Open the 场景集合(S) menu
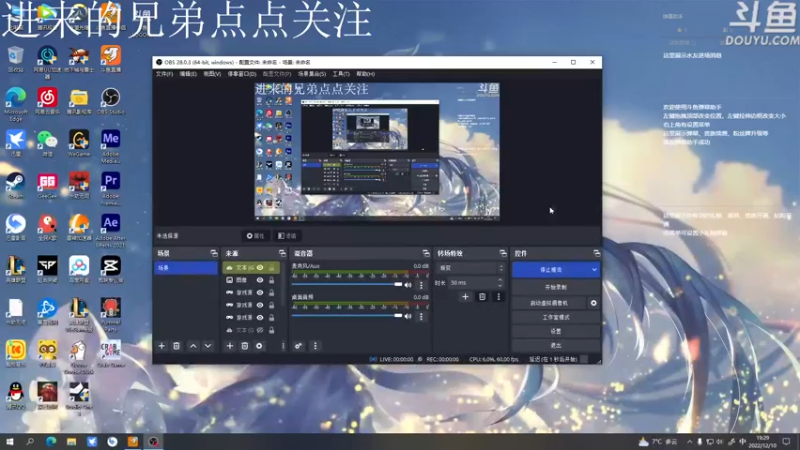The image size is (800, 450). pyautogui.click(x=312, y=74)
